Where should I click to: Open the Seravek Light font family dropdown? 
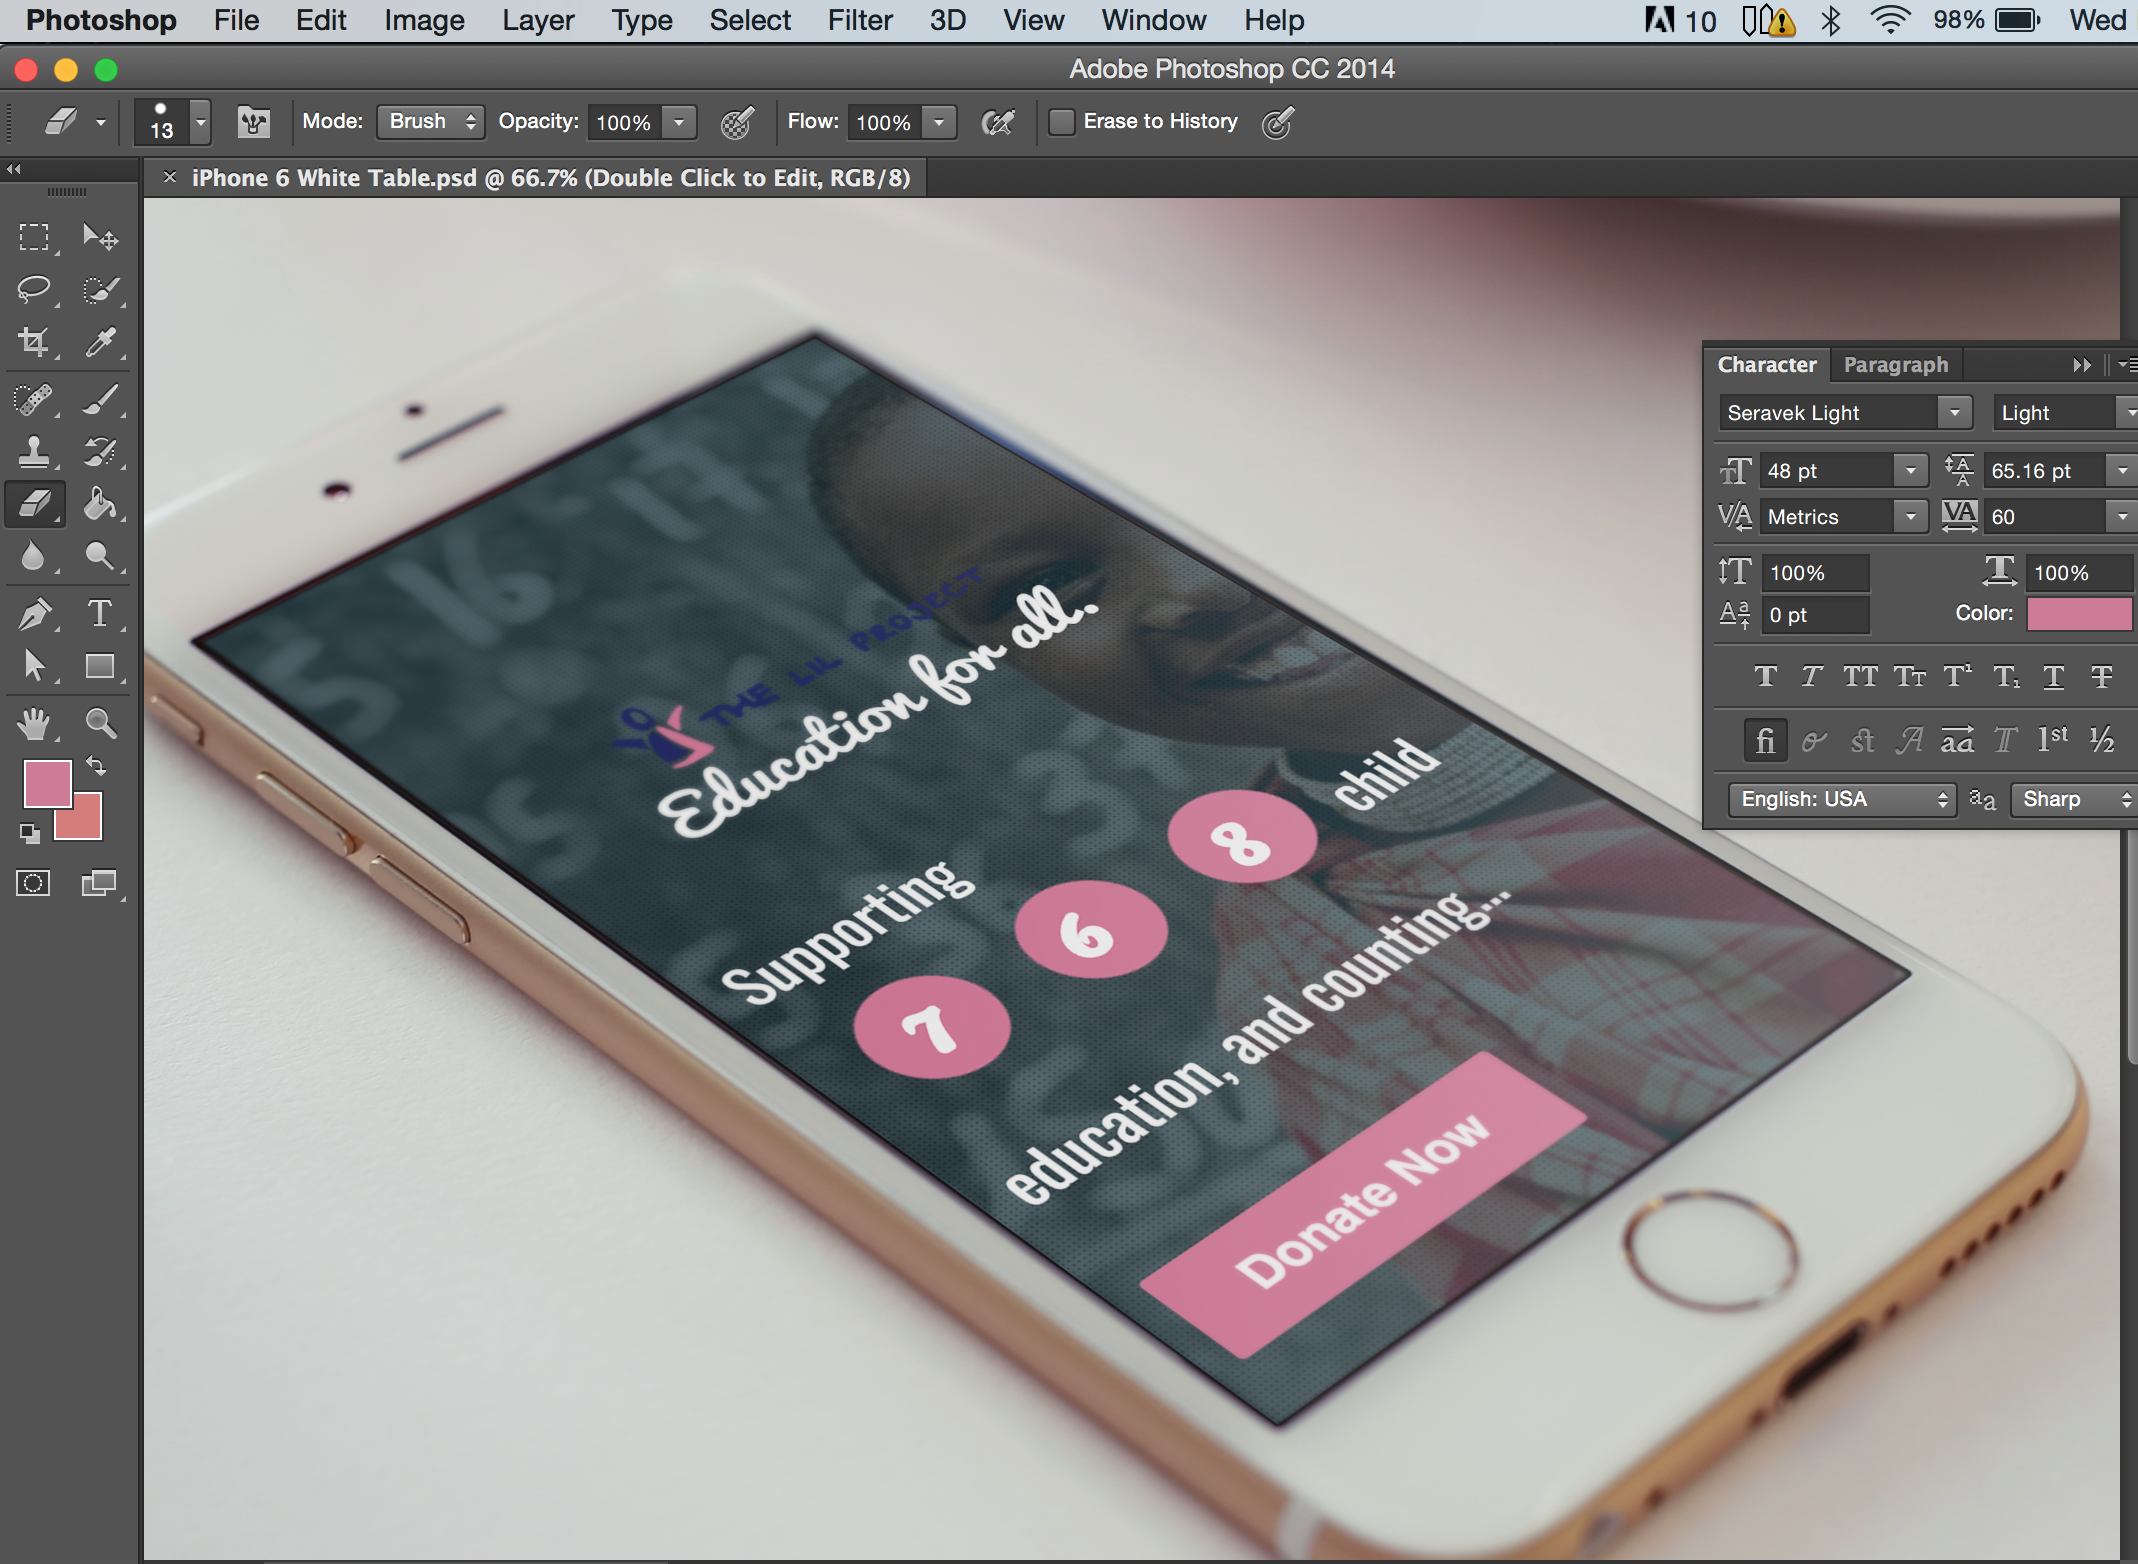point(1954,412)
